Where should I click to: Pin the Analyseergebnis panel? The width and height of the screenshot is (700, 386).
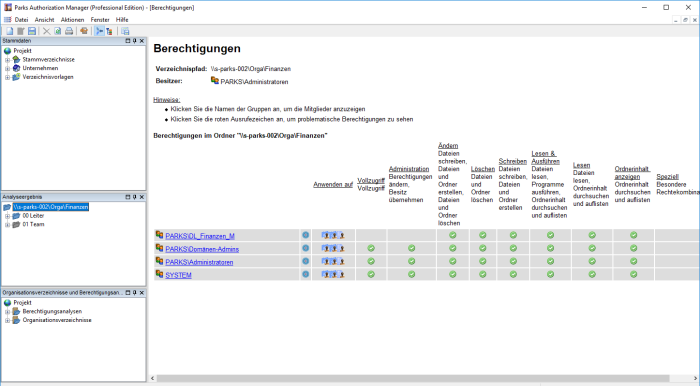click(x=135, y=197)
